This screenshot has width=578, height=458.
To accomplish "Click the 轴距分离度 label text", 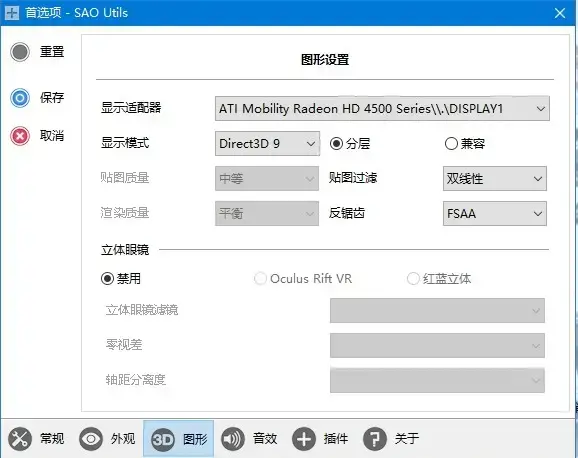I will 136,379.
